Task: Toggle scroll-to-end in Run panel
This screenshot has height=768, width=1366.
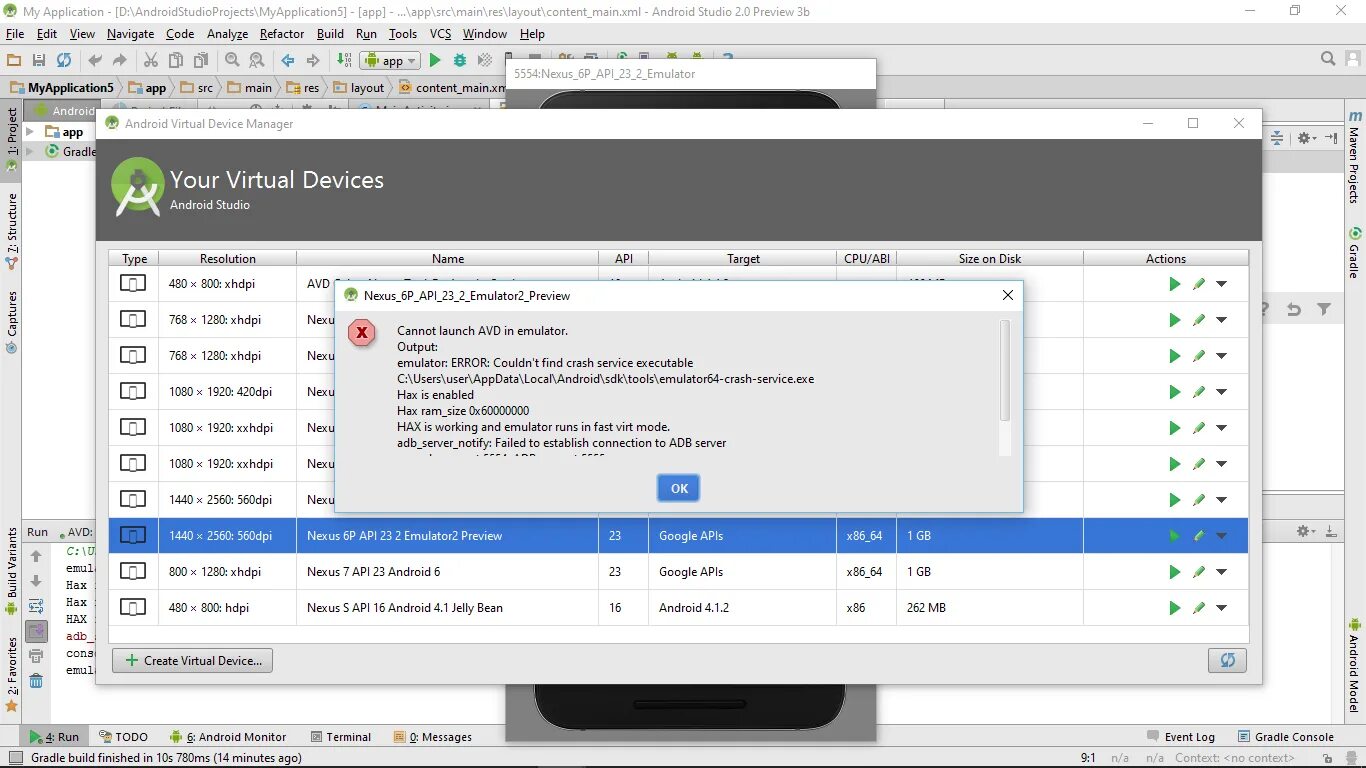Action: pos(36,631)
